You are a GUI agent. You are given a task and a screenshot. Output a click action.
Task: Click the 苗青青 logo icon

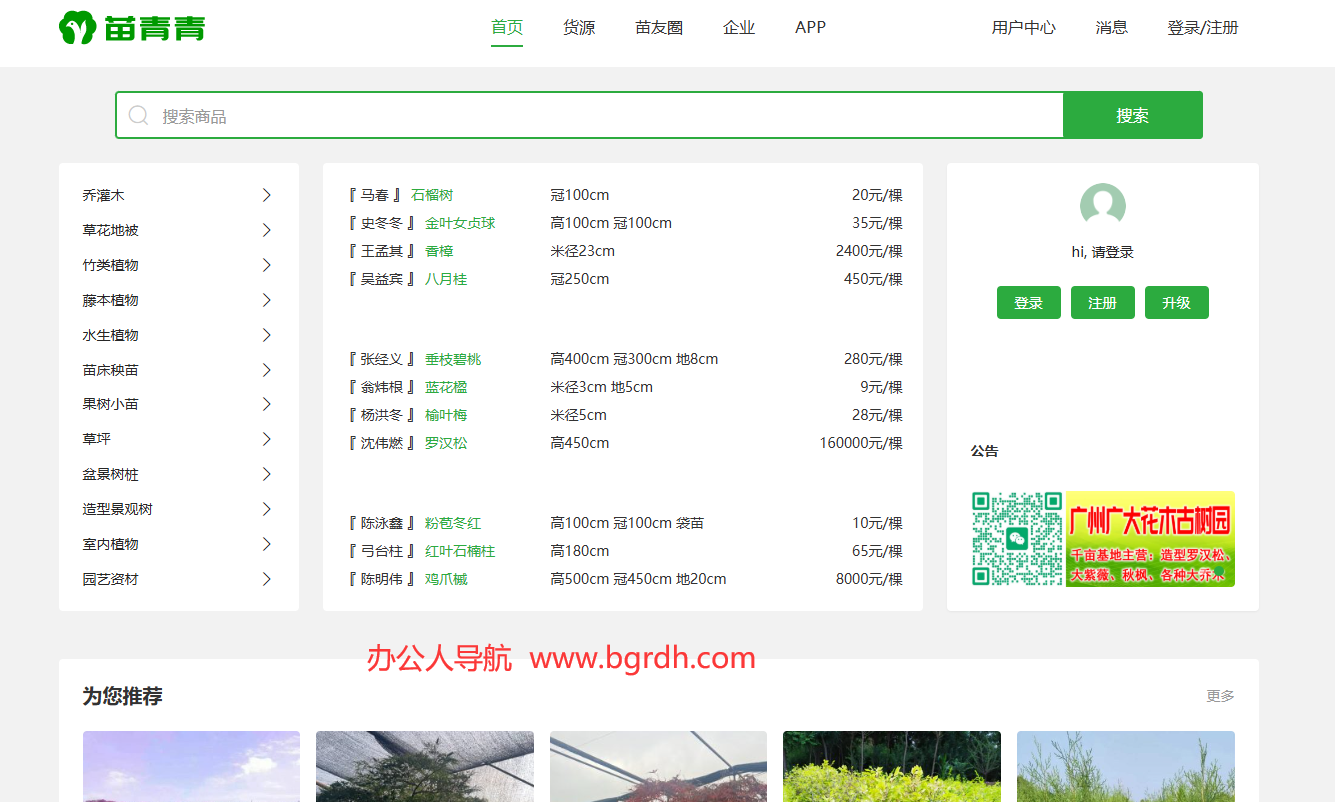click(78, 28)
